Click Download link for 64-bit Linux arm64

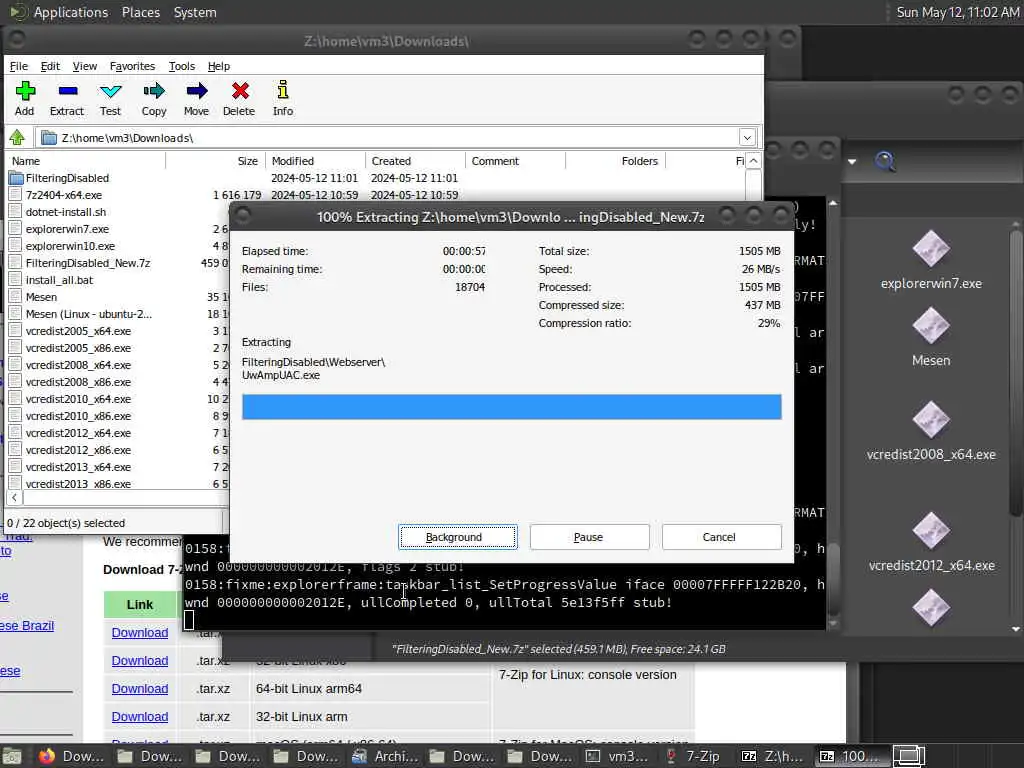coord(140,688)
